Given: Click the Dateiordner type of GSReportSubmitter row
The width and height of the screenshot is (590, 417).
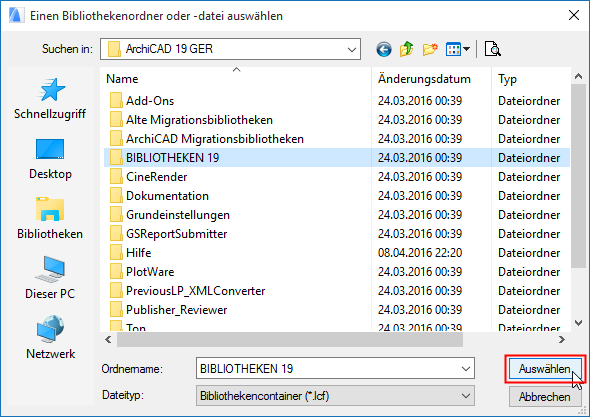Looking at the screenshot, I should pyautogui.click(x=529, y=234).
